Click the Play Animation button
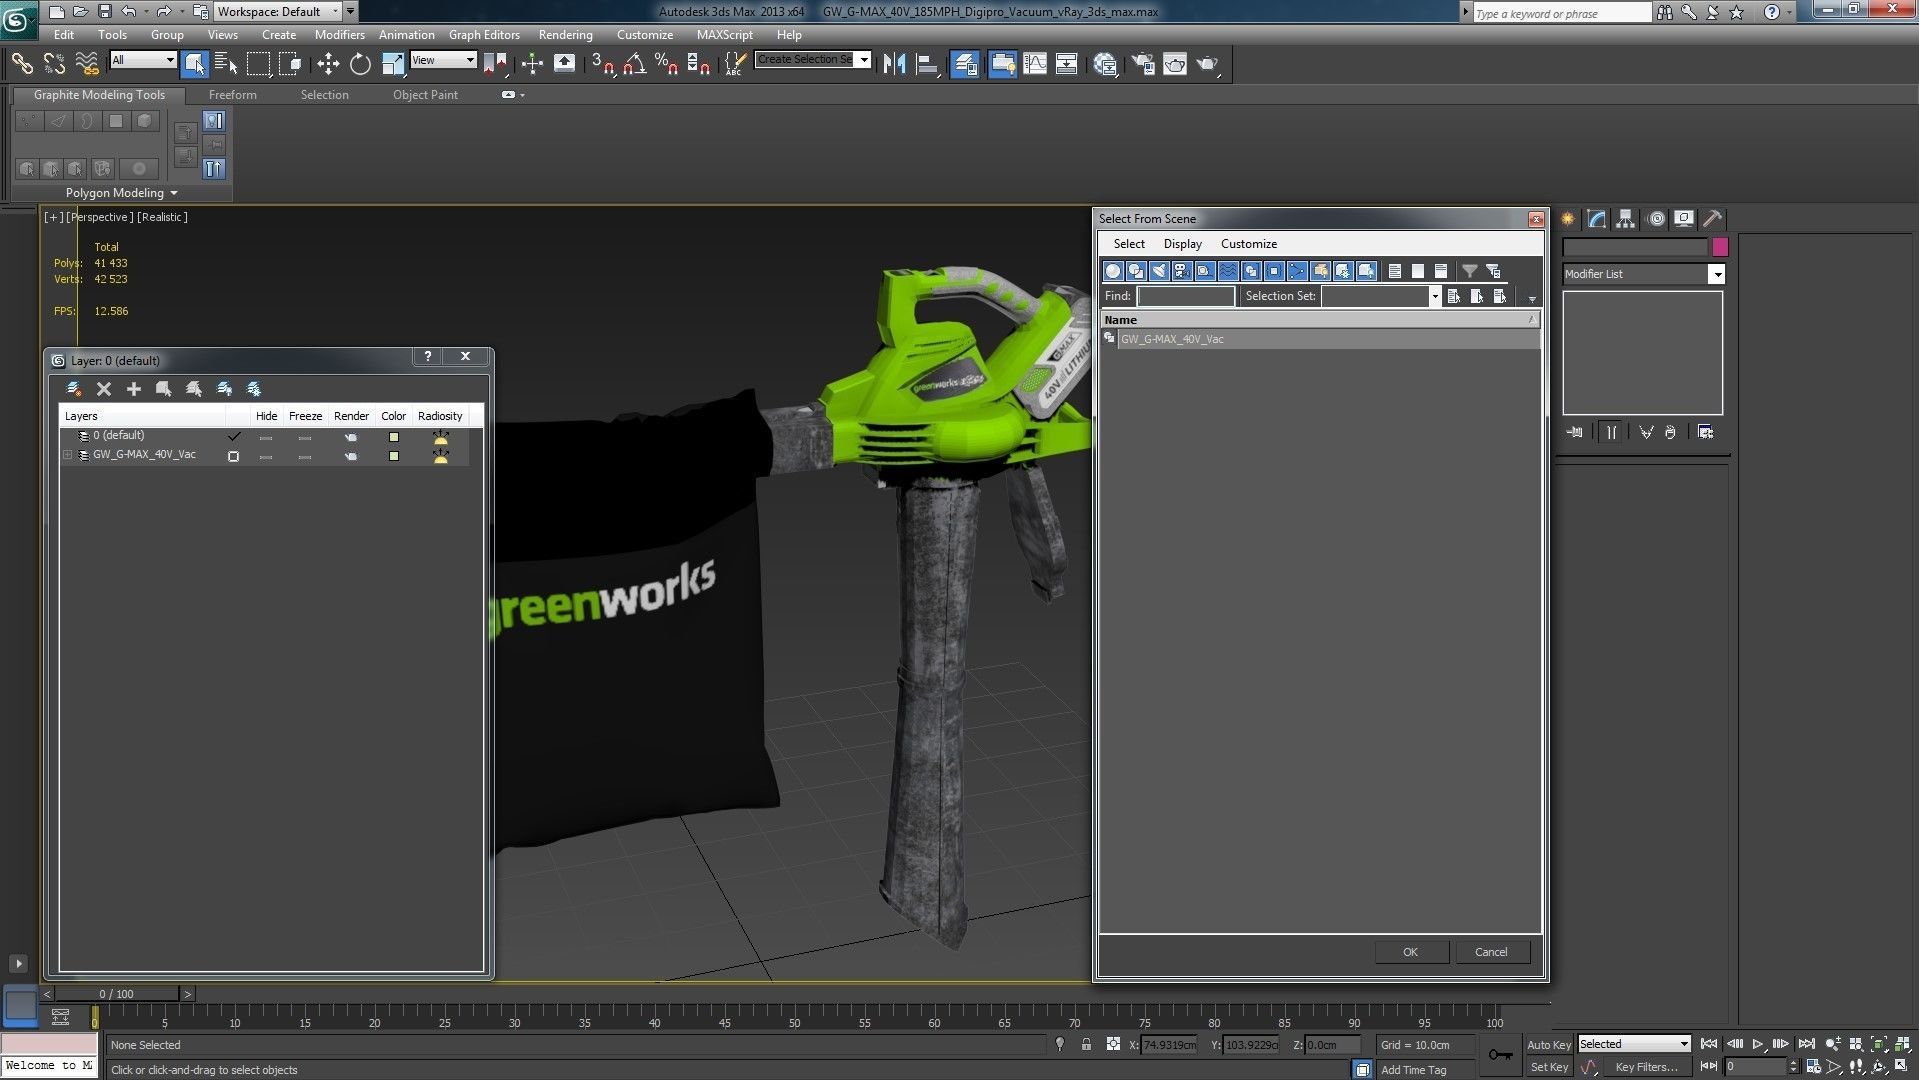 point(1757,1044)
